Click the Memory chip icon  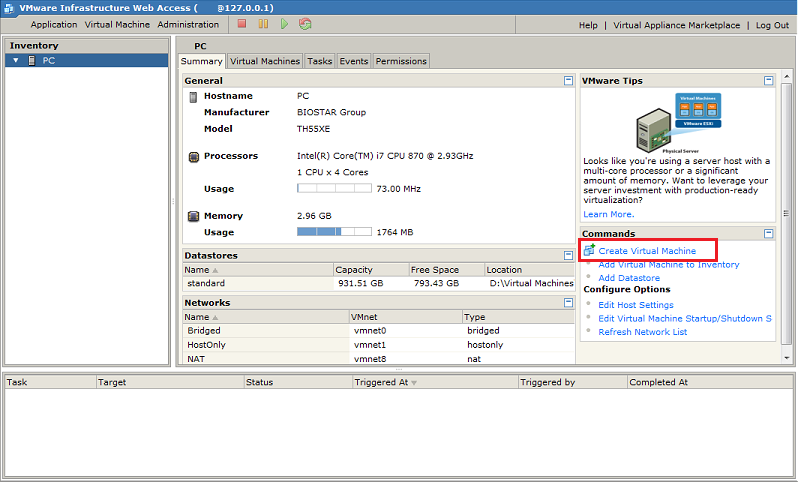point(194,216)
